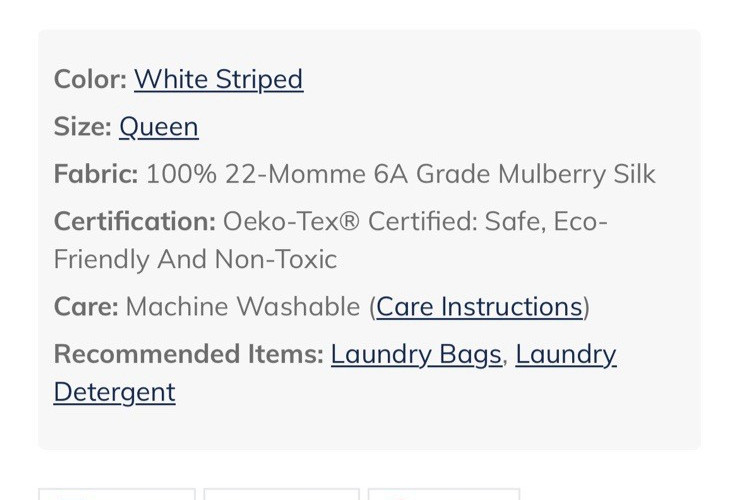
Task: Click the Friendly And Non-Toxic text
Action: click(195, 260)
